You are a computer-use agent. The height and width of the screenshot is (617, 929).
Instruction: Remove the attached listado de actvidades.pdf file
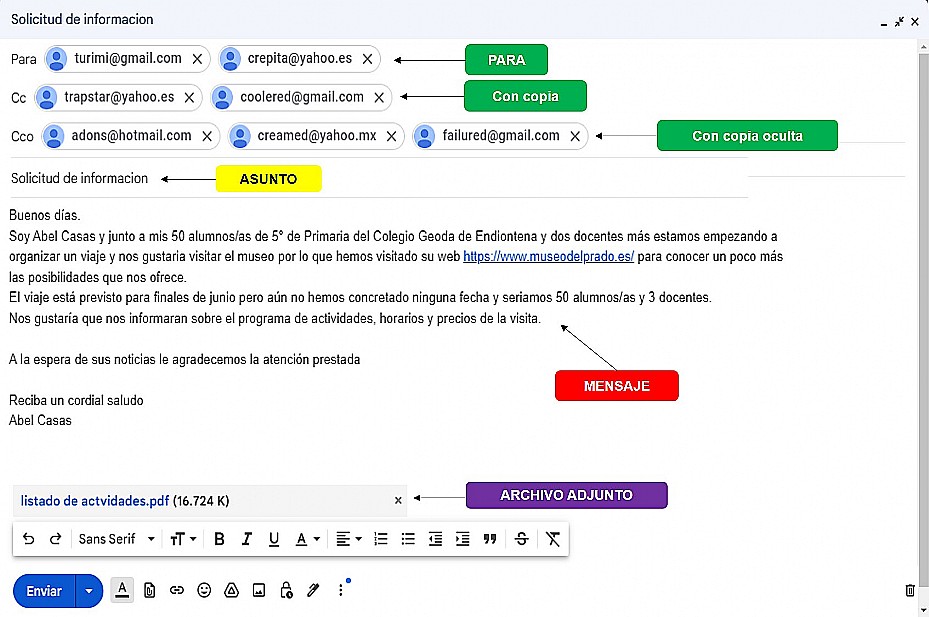[x=398, y=500]
